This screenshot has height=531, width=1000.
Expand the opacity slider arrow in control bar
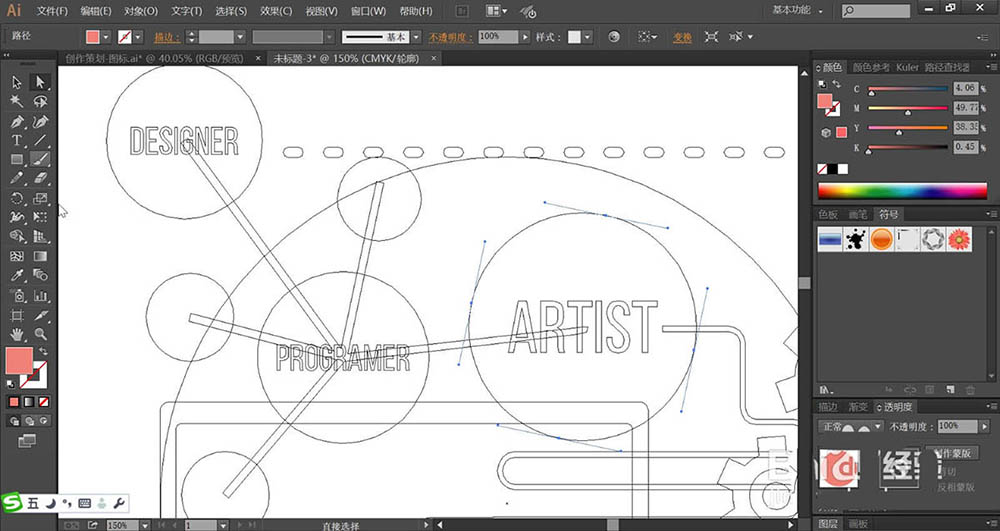tap(526, 37)
